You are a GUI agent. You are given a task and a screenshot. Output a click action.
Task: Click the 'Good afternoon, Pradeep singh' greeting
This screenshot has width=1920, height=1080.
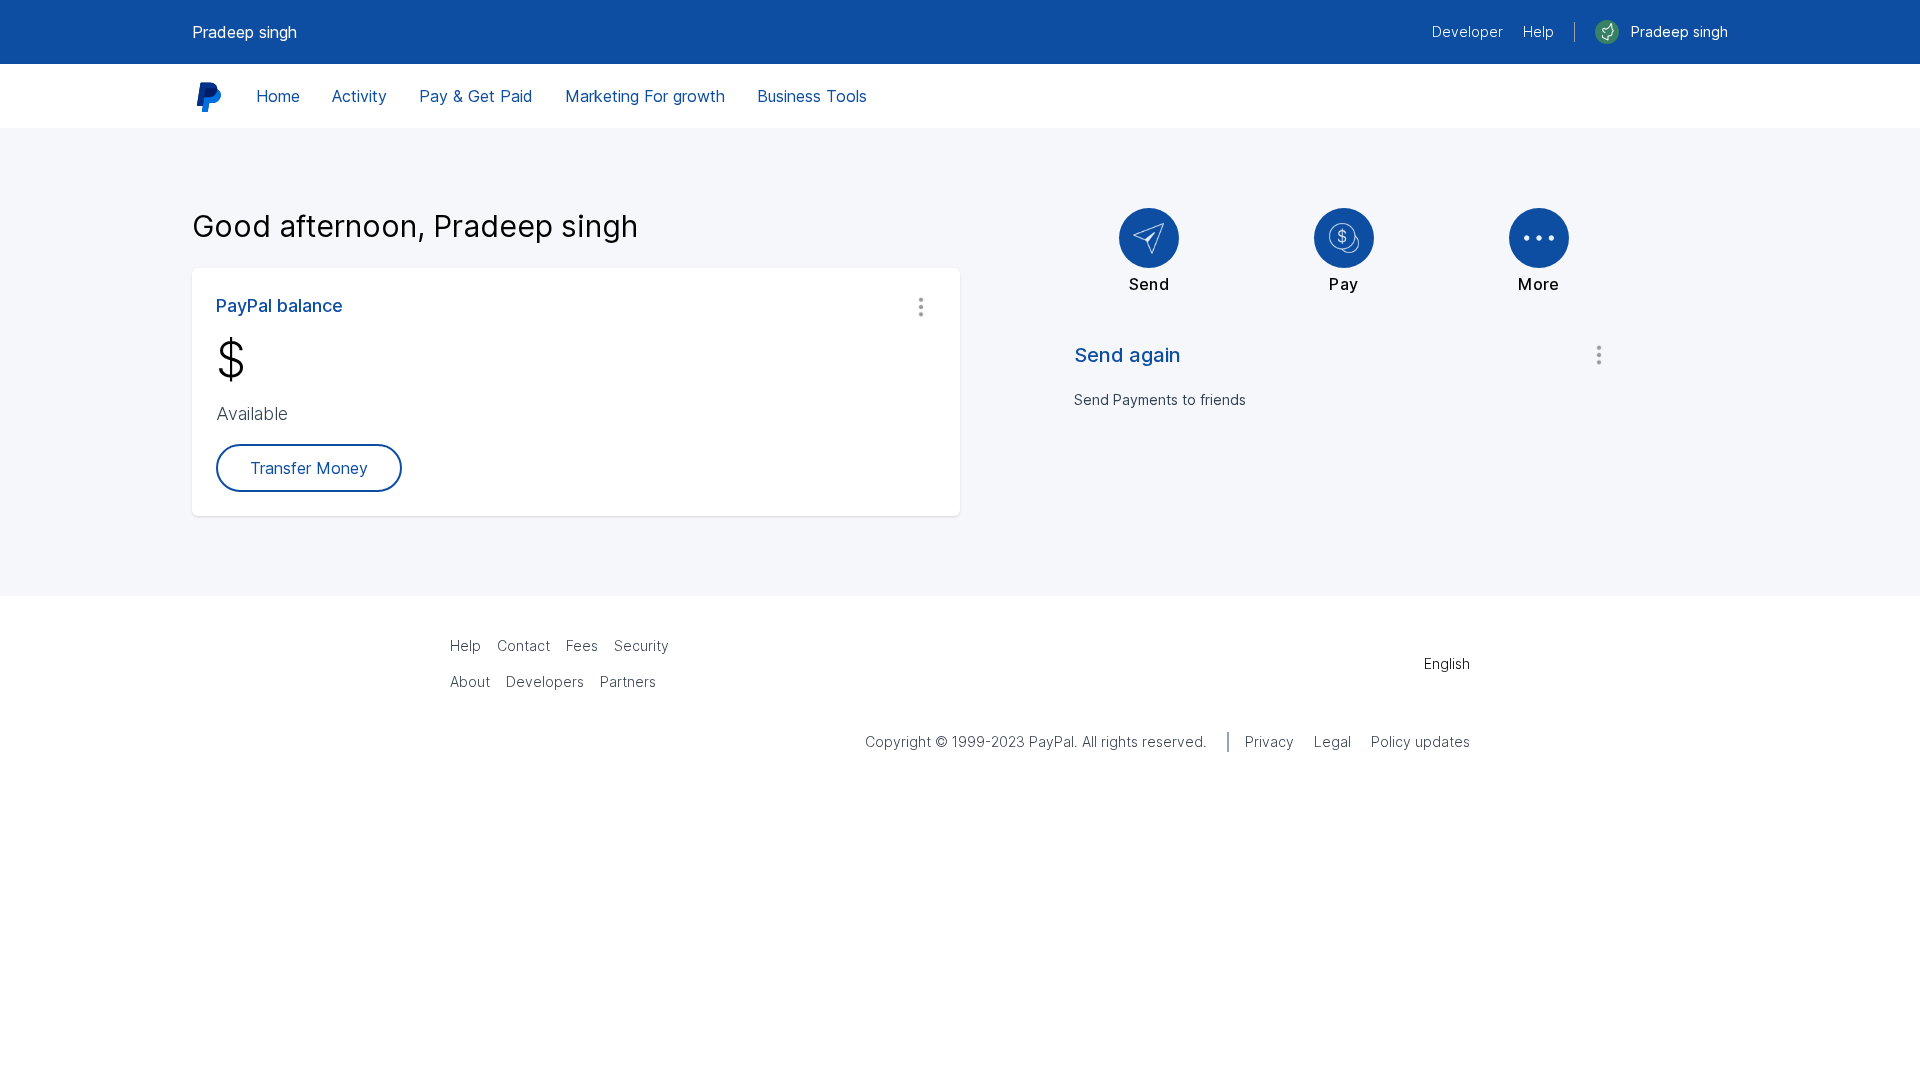(x=415, y=227)
